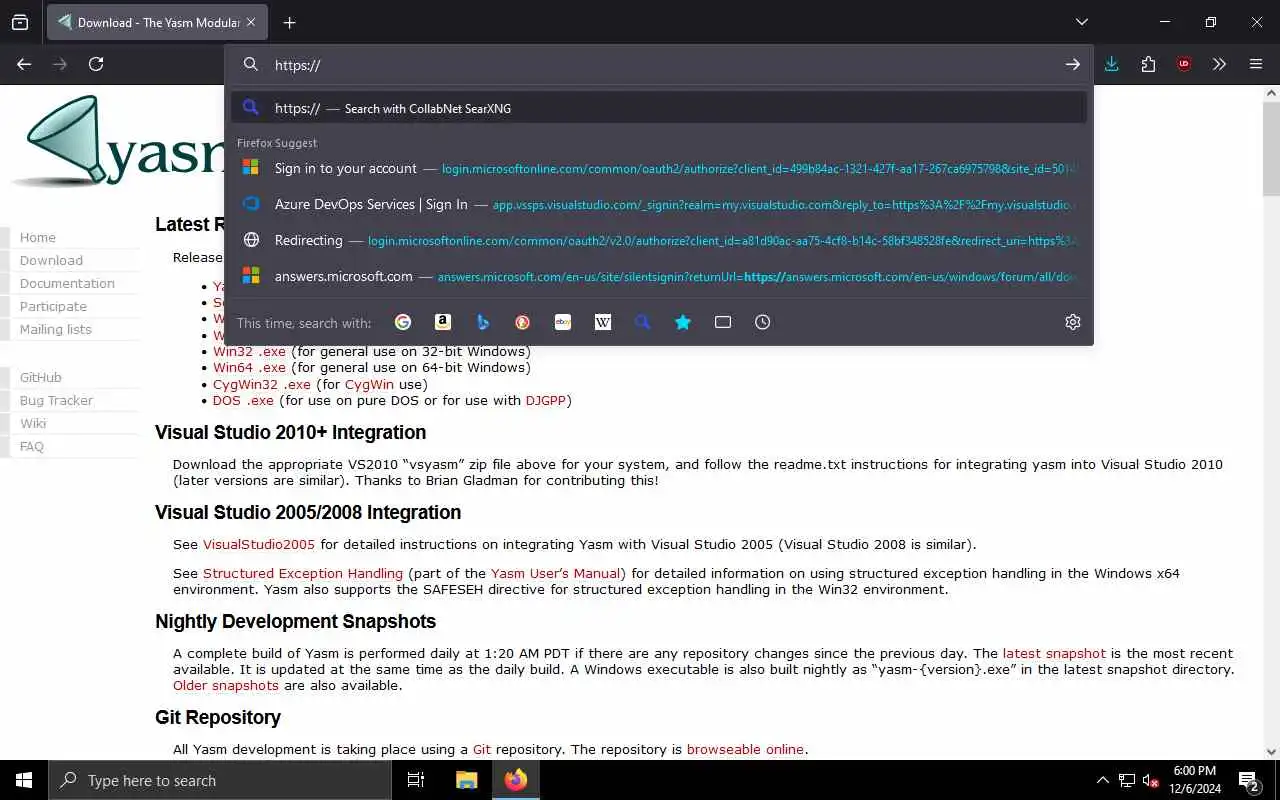
Task: Open the latest snapshot link
Action: [1054, 653]
